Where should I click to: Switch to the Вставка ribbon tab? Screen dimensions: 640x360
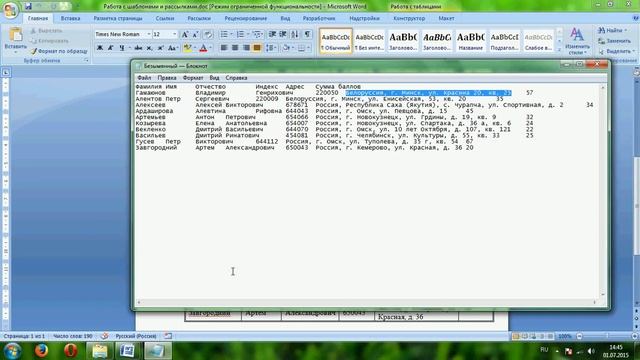pyautogui.click(x=70, y=18)
